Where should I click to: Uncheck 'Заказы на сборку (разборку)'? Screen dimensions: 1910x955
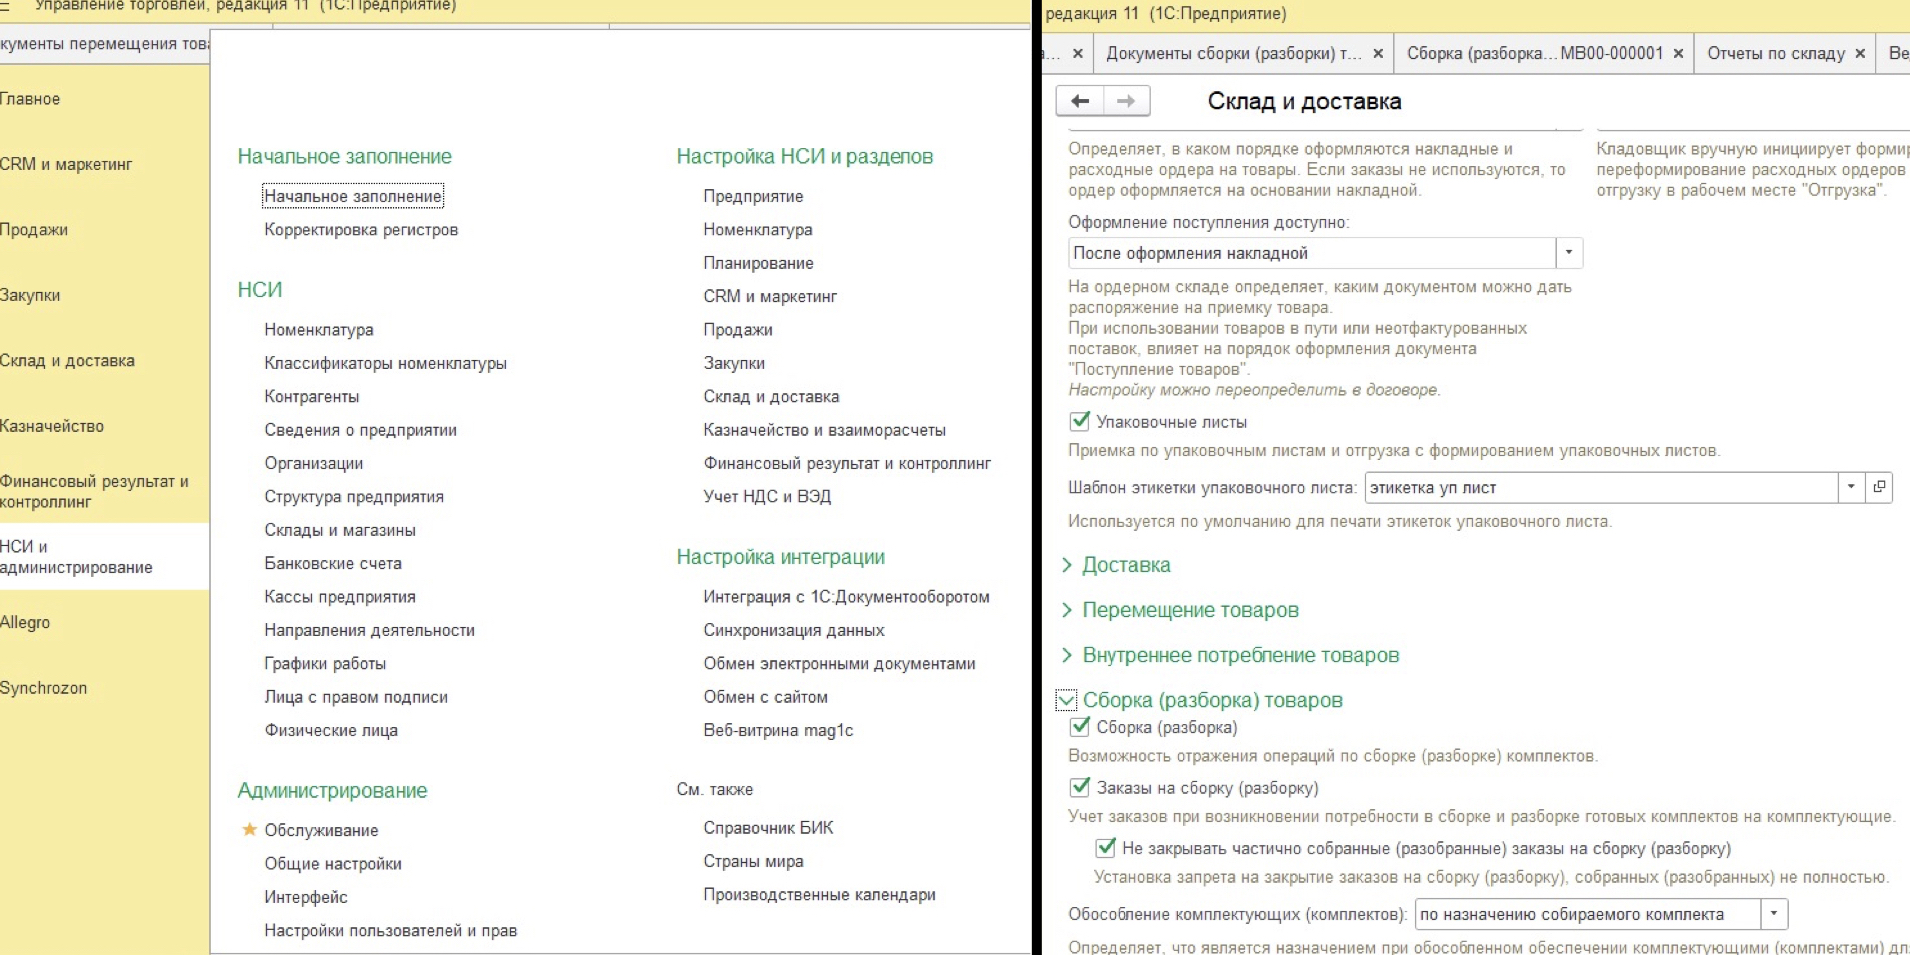pyautogui.click(x=1080, y=787)
